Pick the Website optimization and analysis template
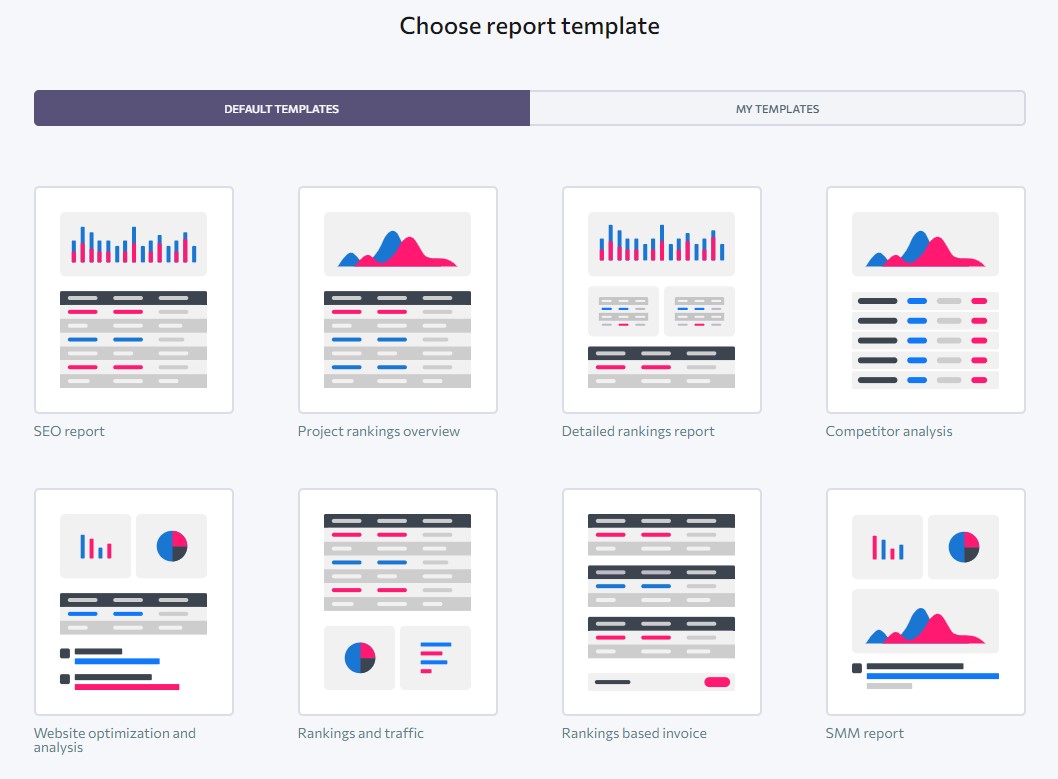Viewport: 1058px width, 779px height. tap(134, 601)
